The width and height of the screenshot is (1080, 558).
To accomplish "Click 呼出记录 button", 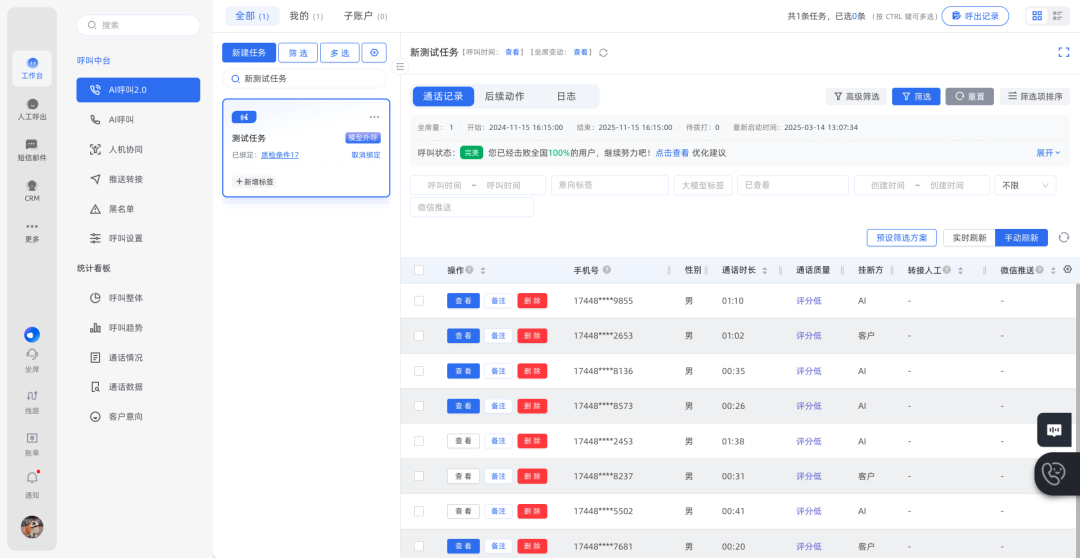I will pyautogui.click(x=975, y=16).
